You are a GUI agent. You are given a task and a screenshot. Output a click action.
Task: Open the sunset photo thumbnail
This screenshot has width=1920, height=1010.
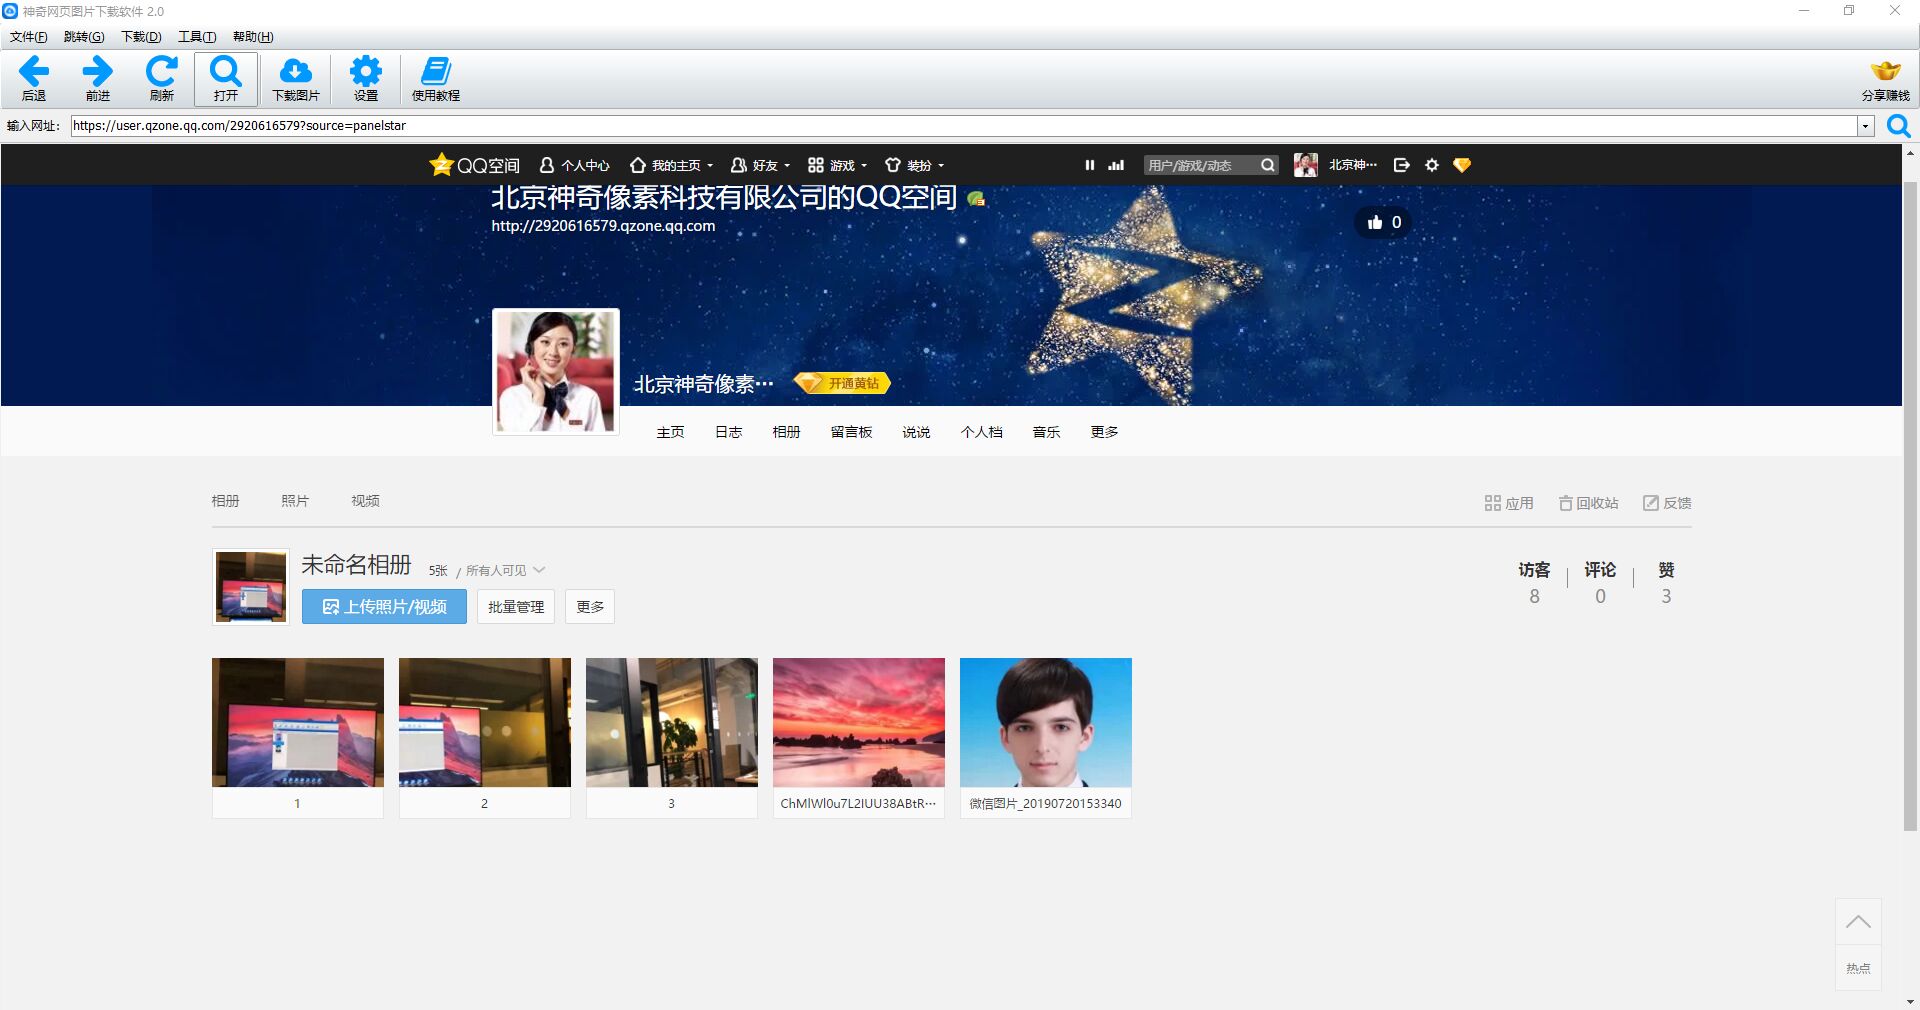pyautogui.click(x=859, y=722)
